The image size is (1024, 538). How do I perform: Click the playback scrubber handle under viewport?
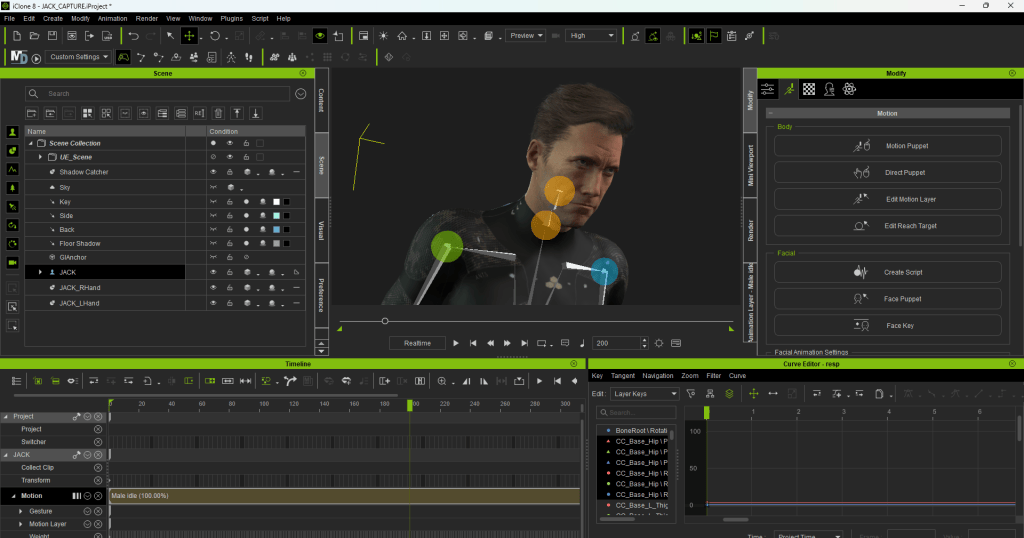(385, 321)
